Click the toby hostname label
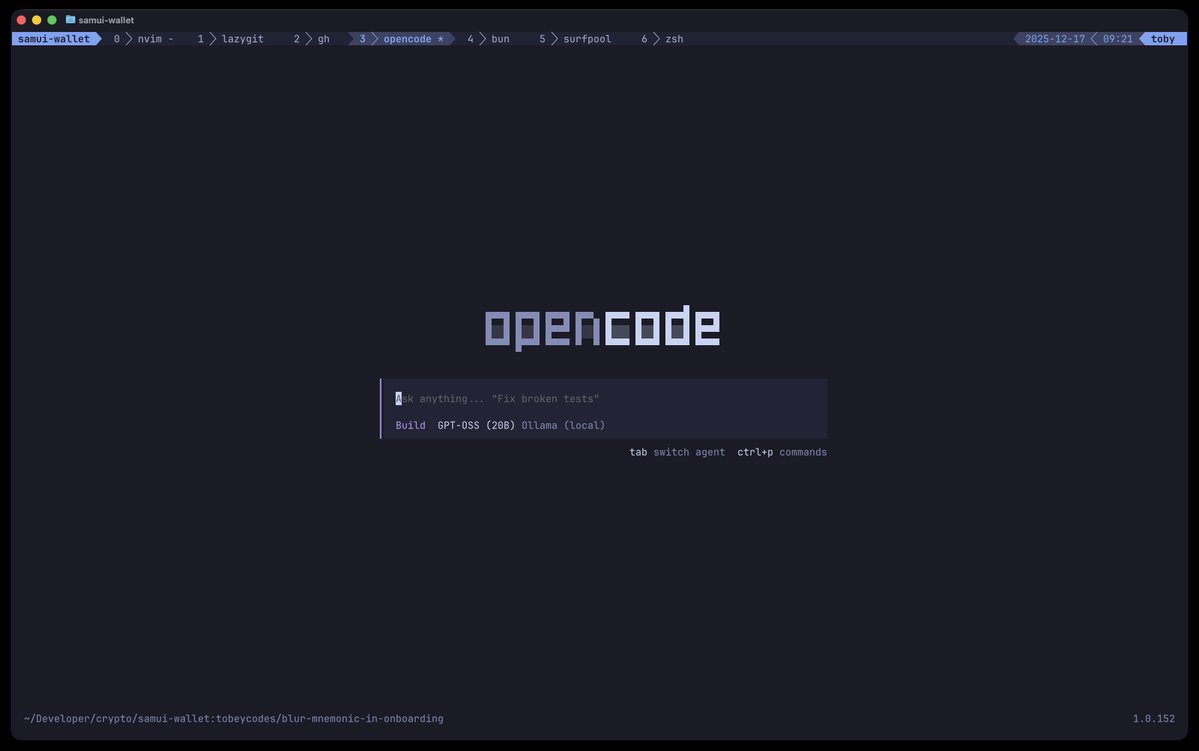Viewport: 1199px width, 751px height. [x=1163, y=39]
